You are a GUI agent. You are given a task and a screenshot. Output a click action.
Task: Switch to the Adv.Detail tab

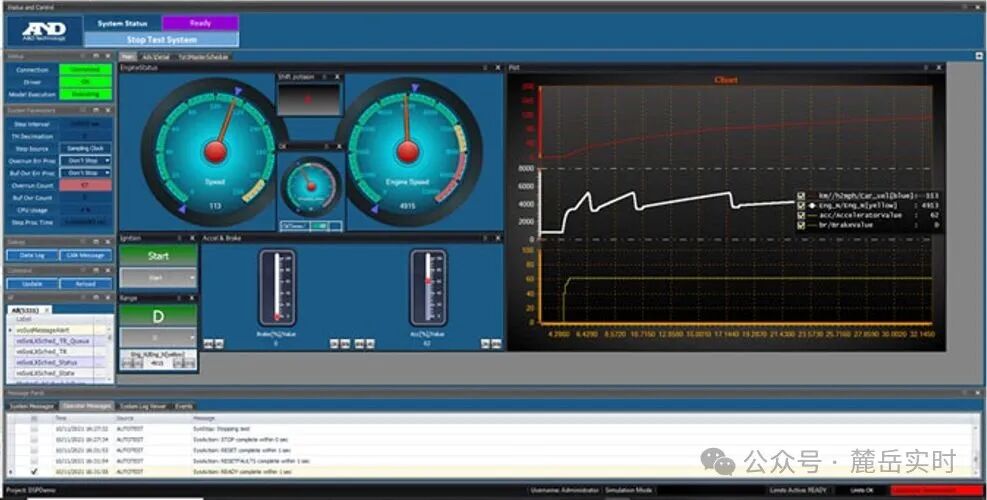[156, 57]
